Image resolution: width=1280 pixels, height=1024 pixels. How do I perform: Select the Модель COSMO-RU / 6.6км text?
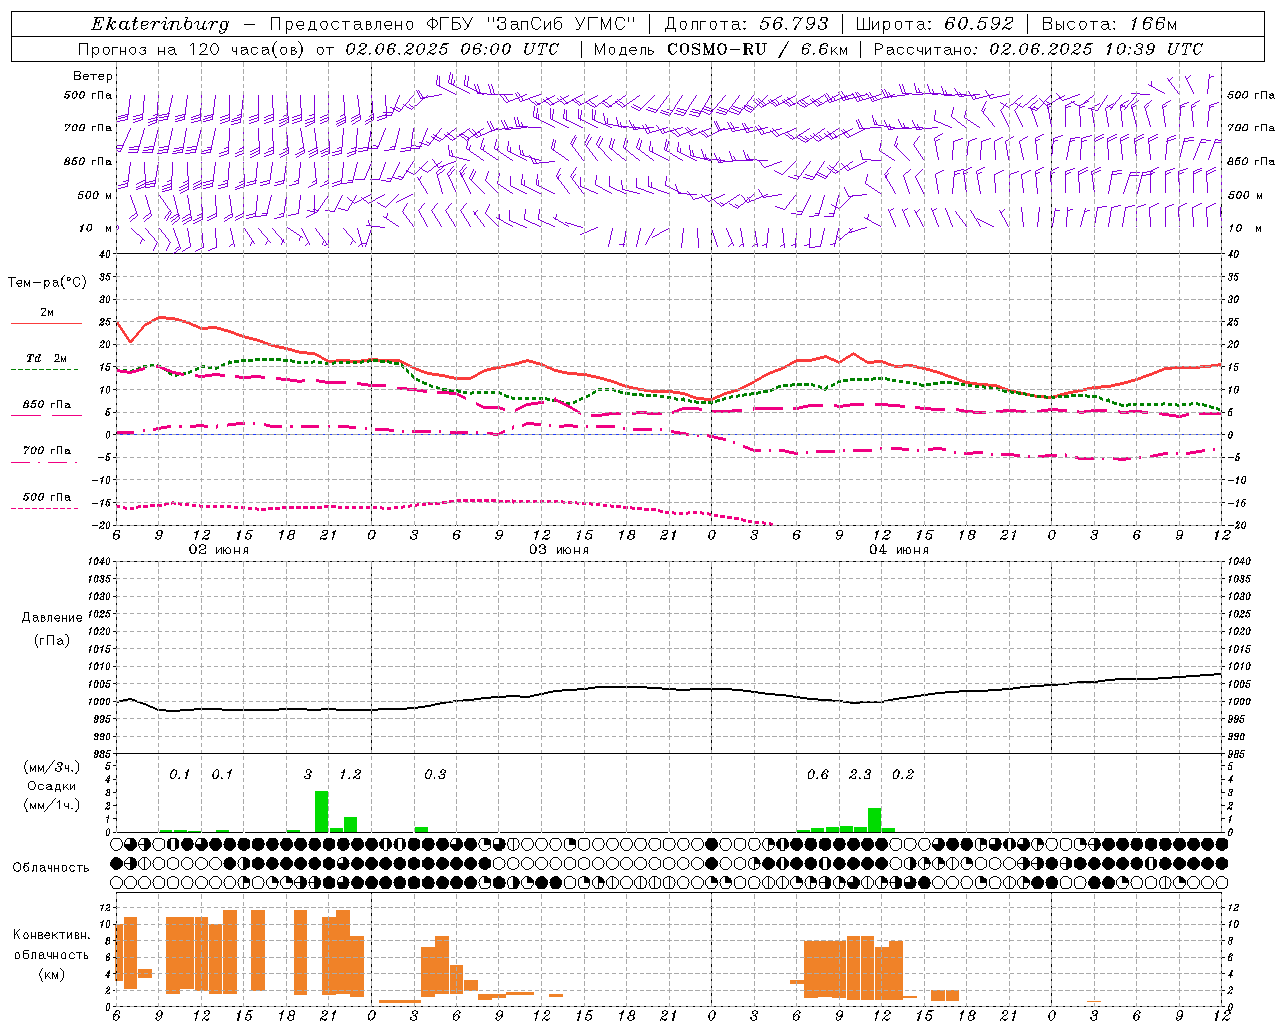[x=721, y=49]
